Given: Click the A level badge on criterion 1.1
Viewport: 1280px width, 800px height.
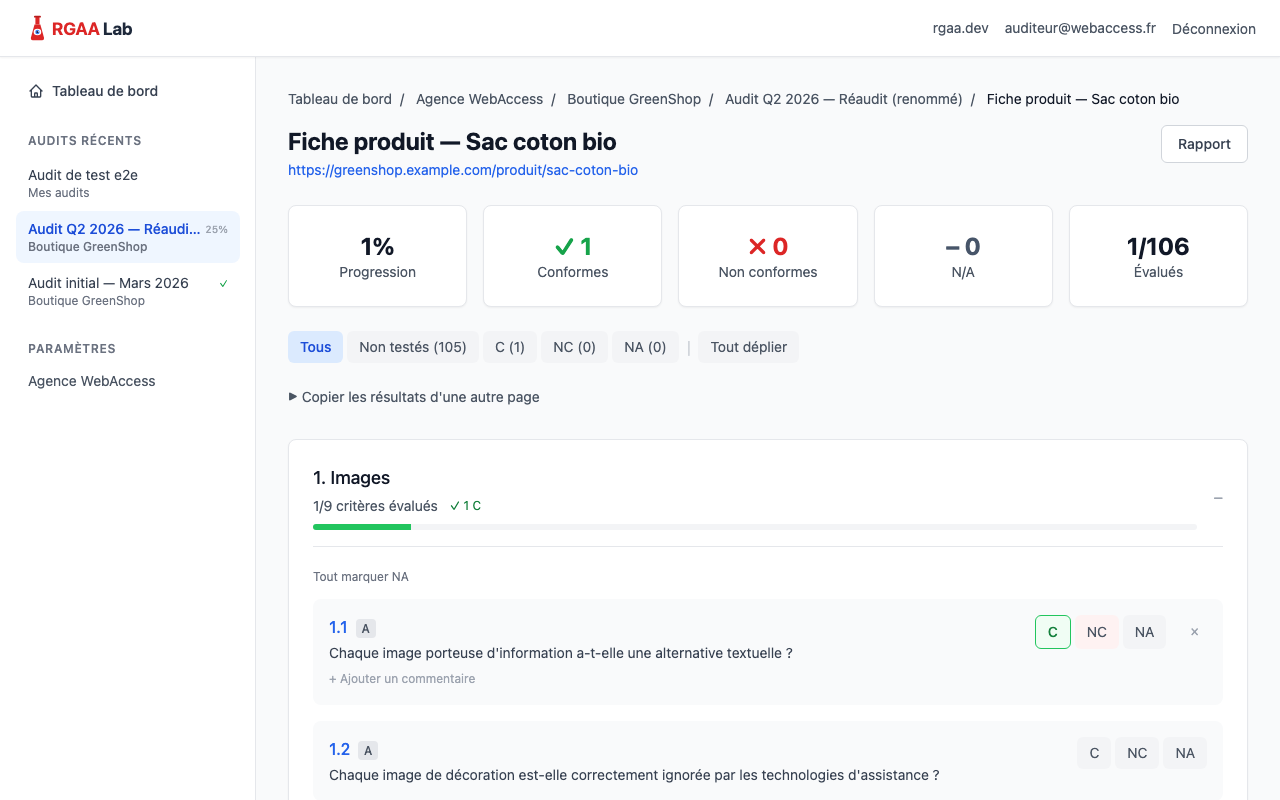Looking at the screenshot, I should click(365, 628).
